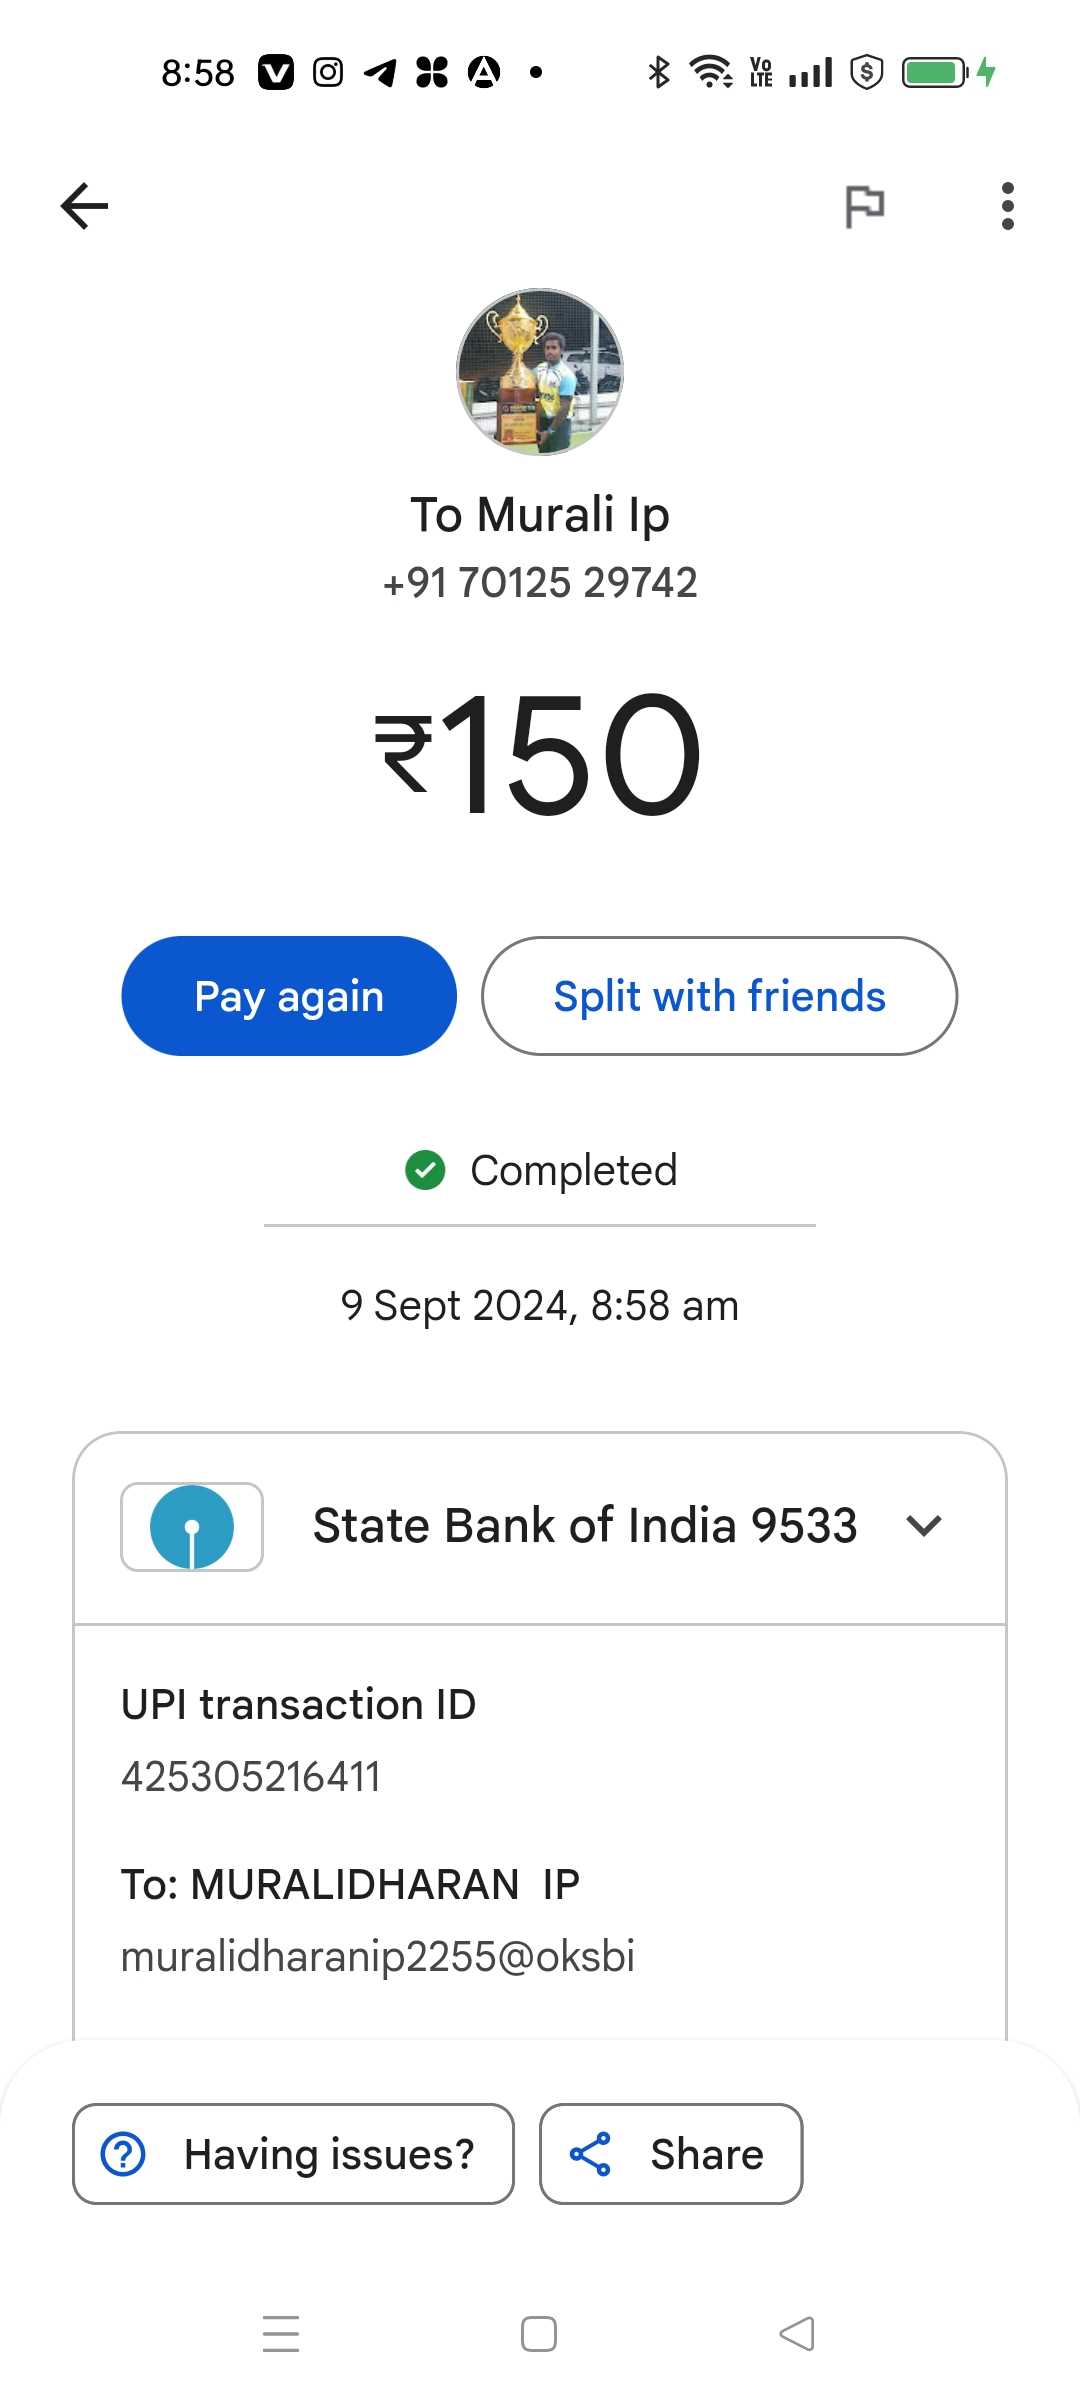
Task: Tap the Android recents menu icon
Action: (x=281, y=2334)
